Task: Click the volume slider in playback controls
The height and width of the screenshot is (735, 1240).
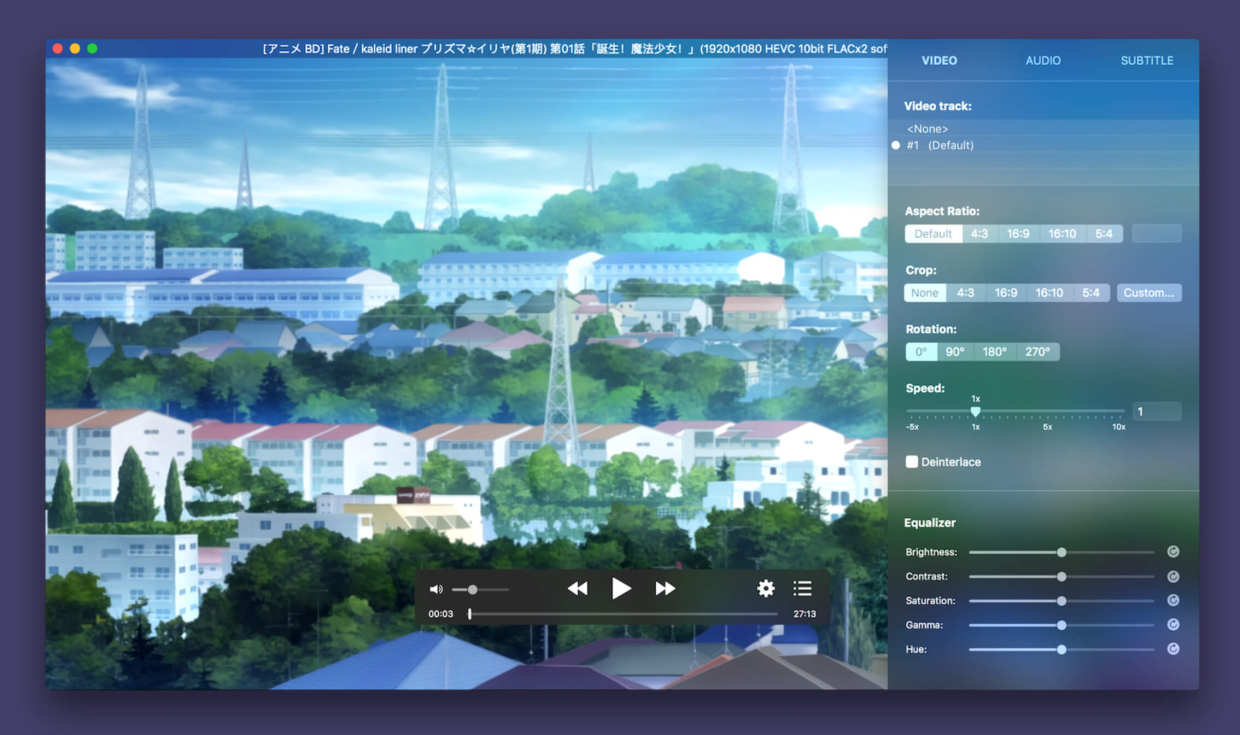Action: [x=480, y=589]
